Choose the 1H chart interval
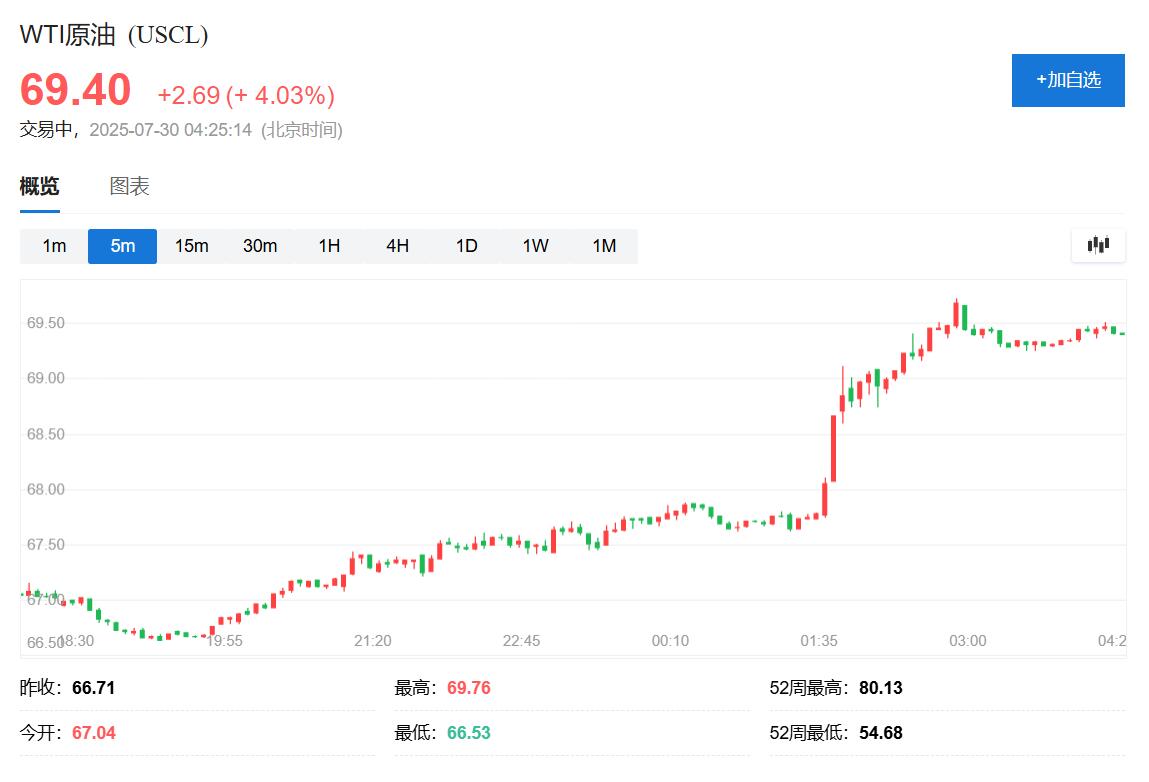Screen dimensions: 1149x782 [329, 246]
